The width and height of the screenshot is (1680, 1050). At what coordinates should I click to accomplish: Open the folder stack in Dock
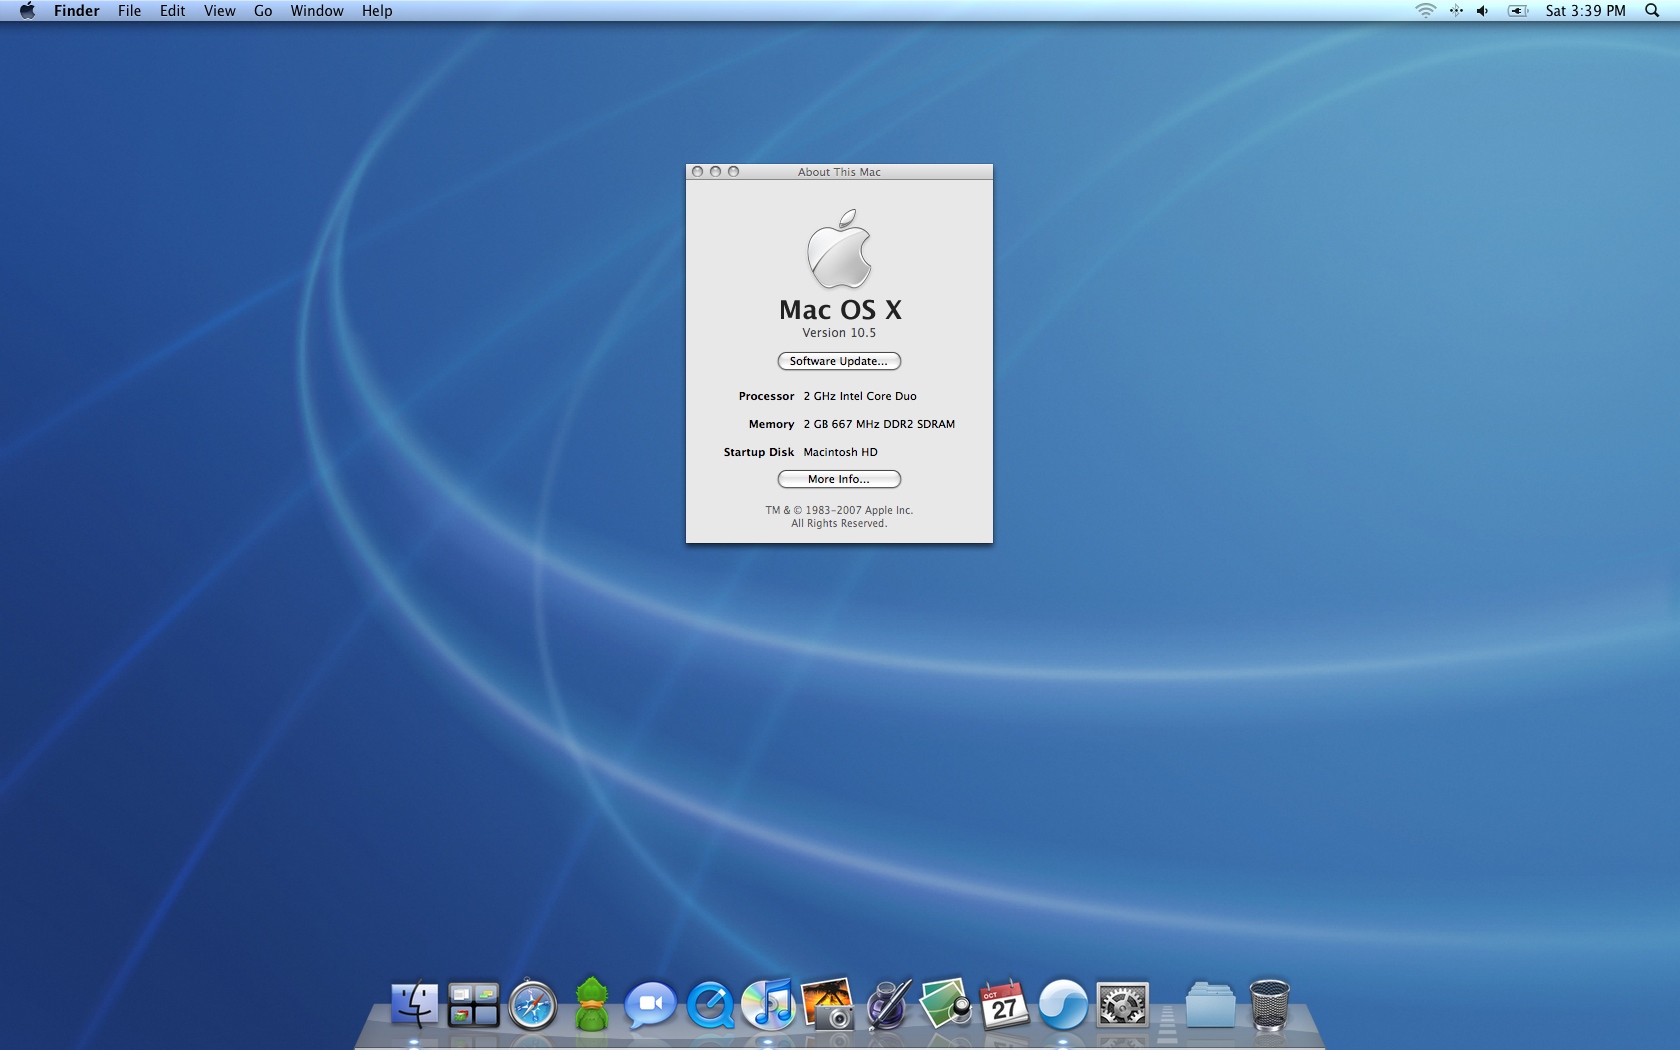(x=1211, y=1005)
